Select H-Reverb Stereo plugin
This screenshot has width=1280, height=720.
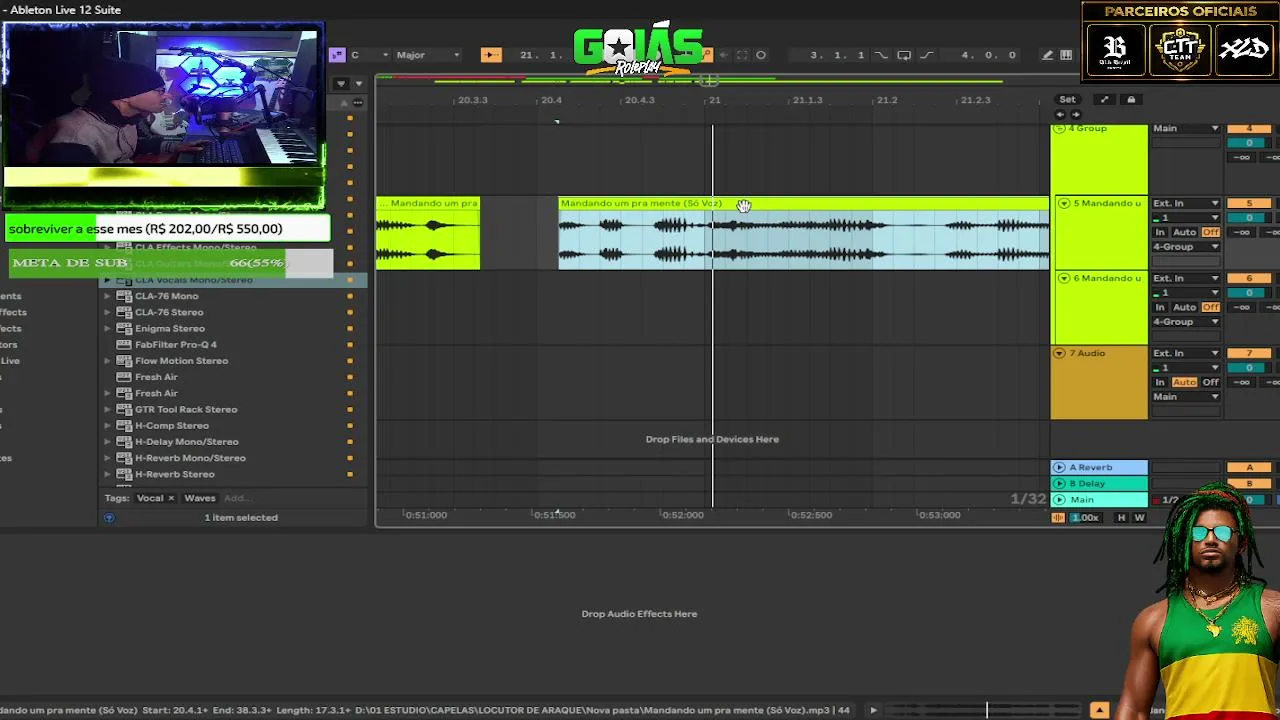(x=175, y=474)
